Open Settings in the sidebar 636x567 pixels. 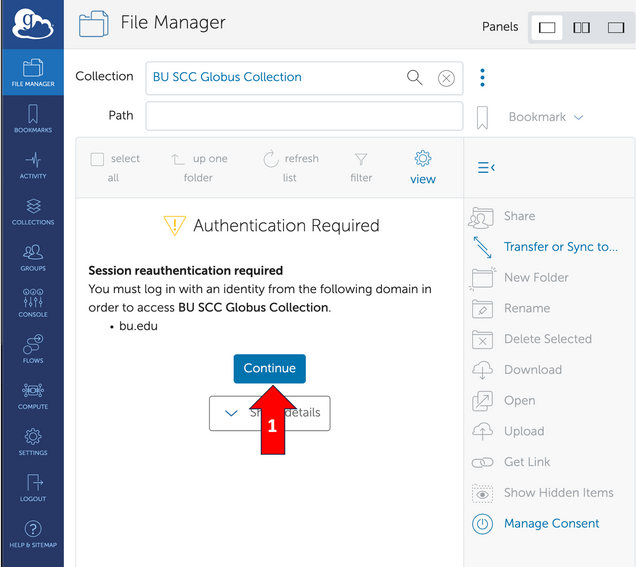coord(33,442)
